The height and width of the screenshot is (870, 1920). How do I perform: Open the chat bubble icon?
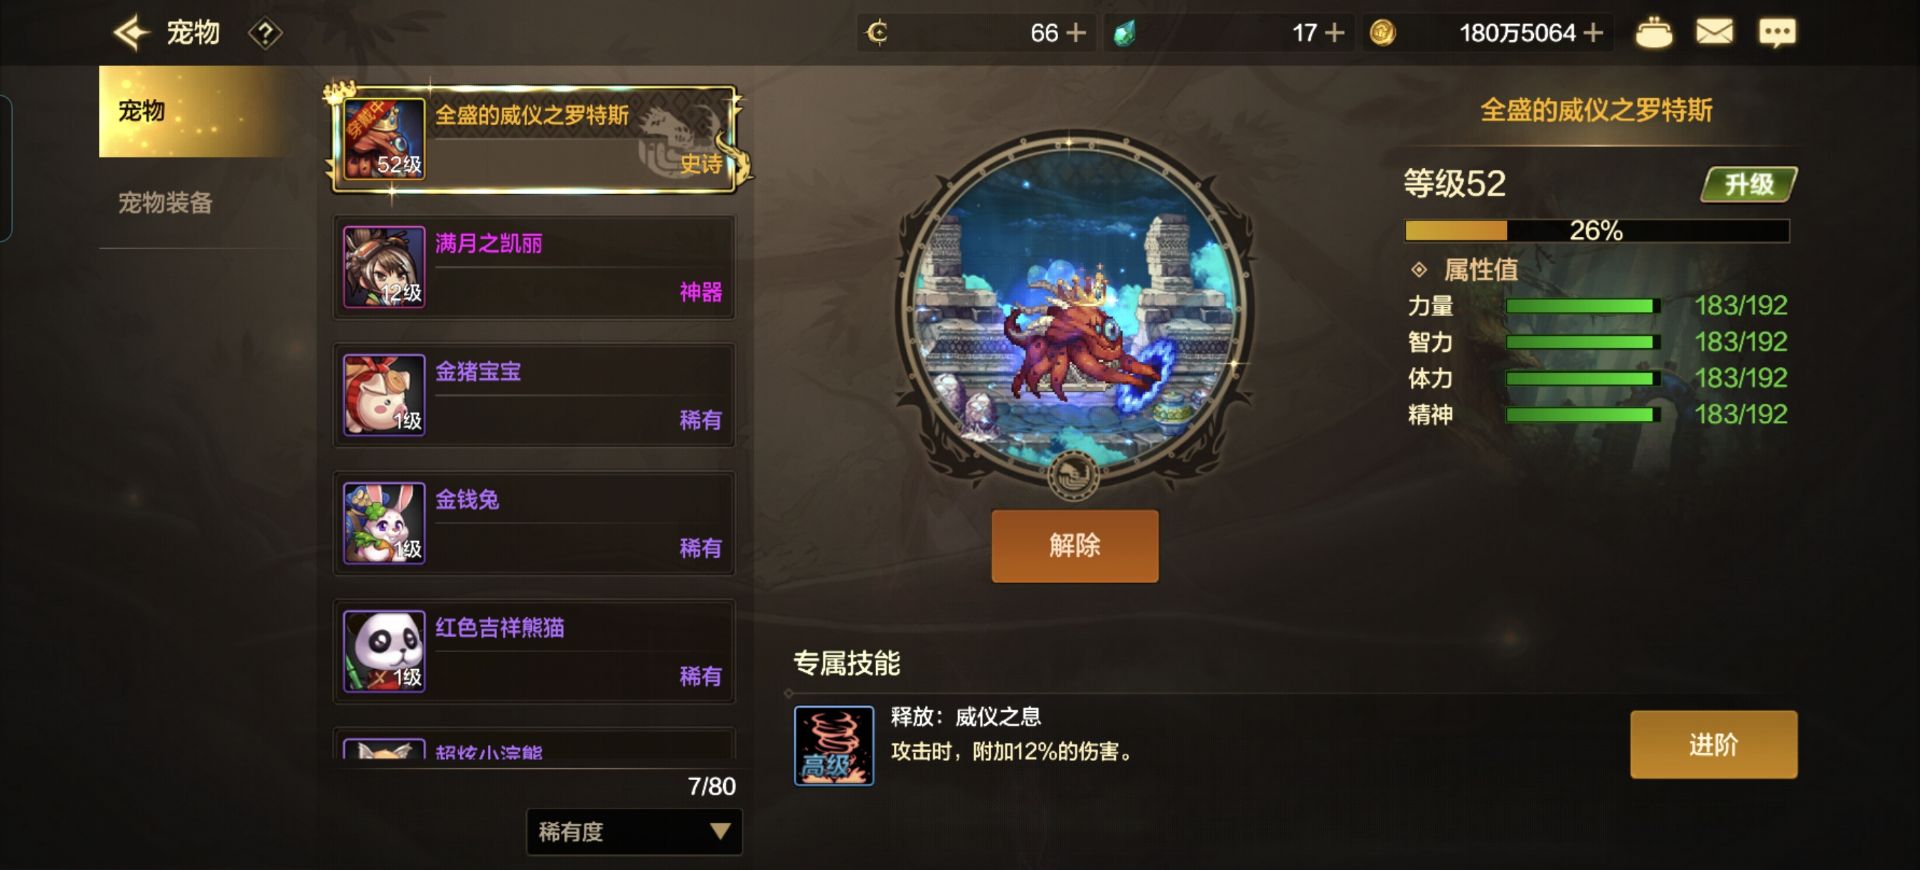pos(1777,33)
